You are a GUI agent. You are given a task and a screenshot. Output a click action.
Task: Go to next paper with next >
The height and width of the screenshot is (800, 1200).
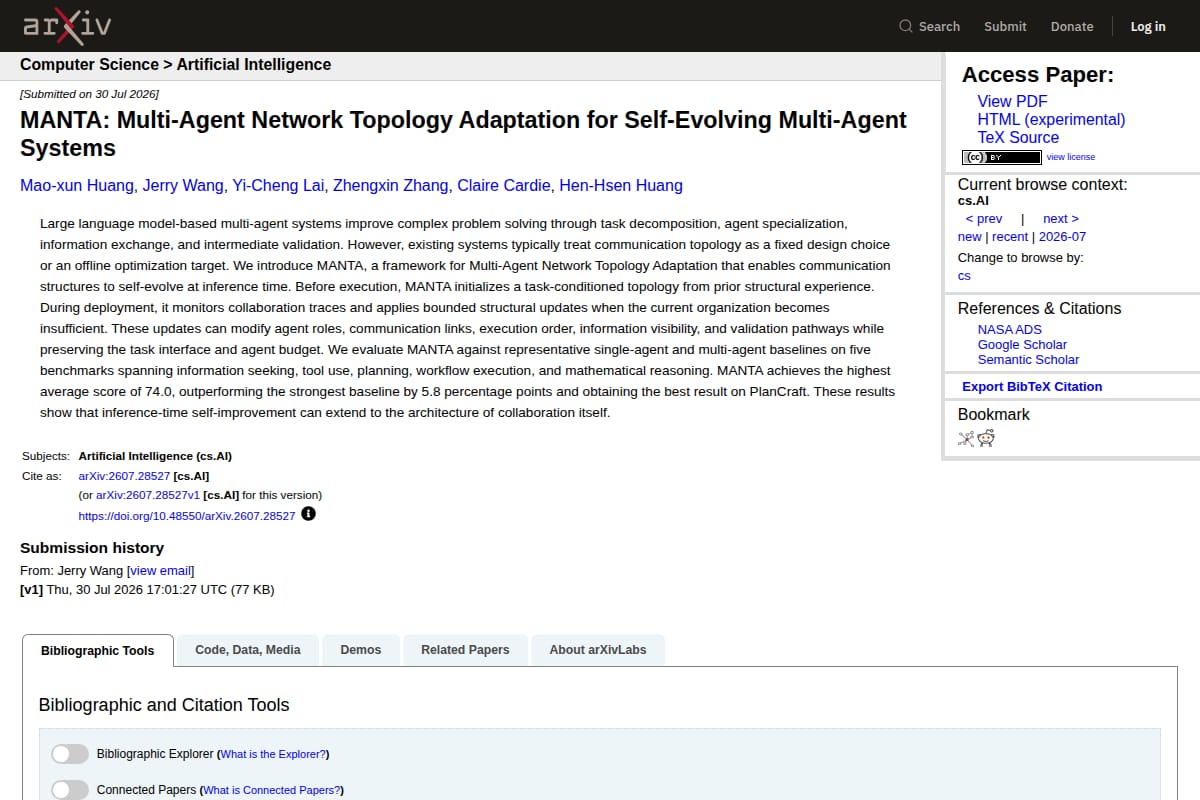pyautogui.click(x=1061, y=219)
